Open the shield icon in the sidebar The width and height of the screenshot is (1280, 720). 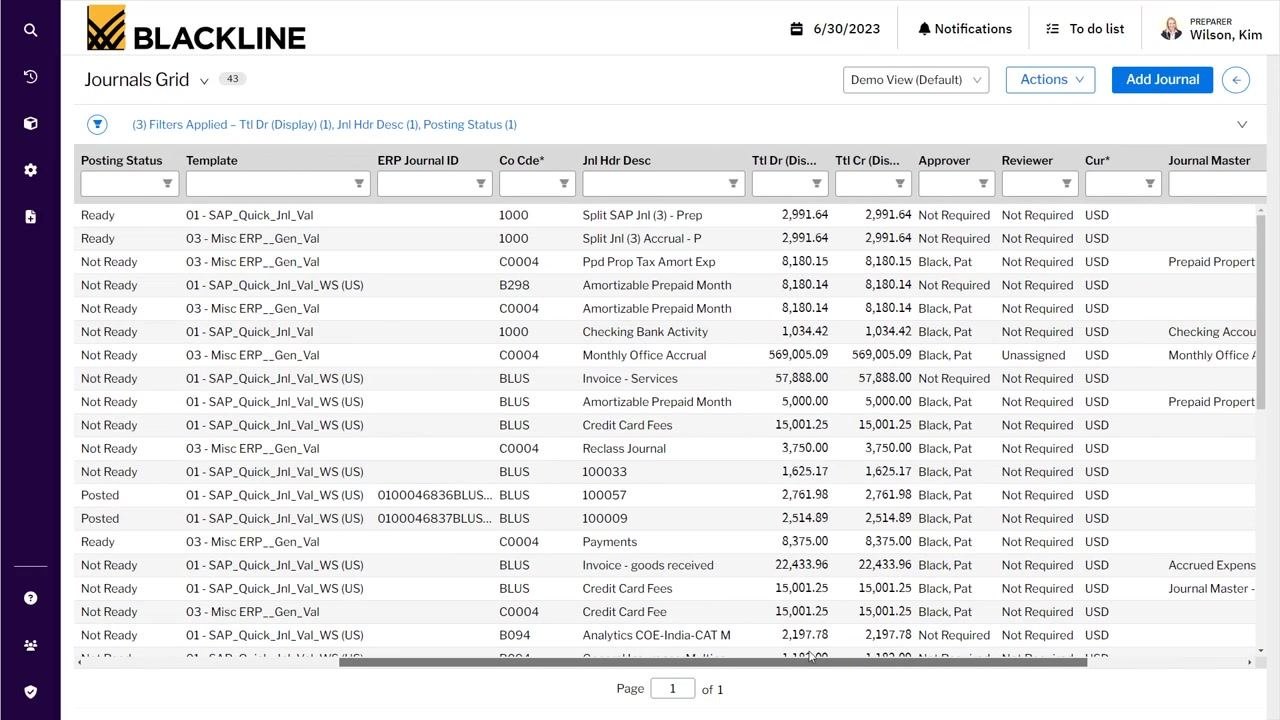click(x=30, y=691)
